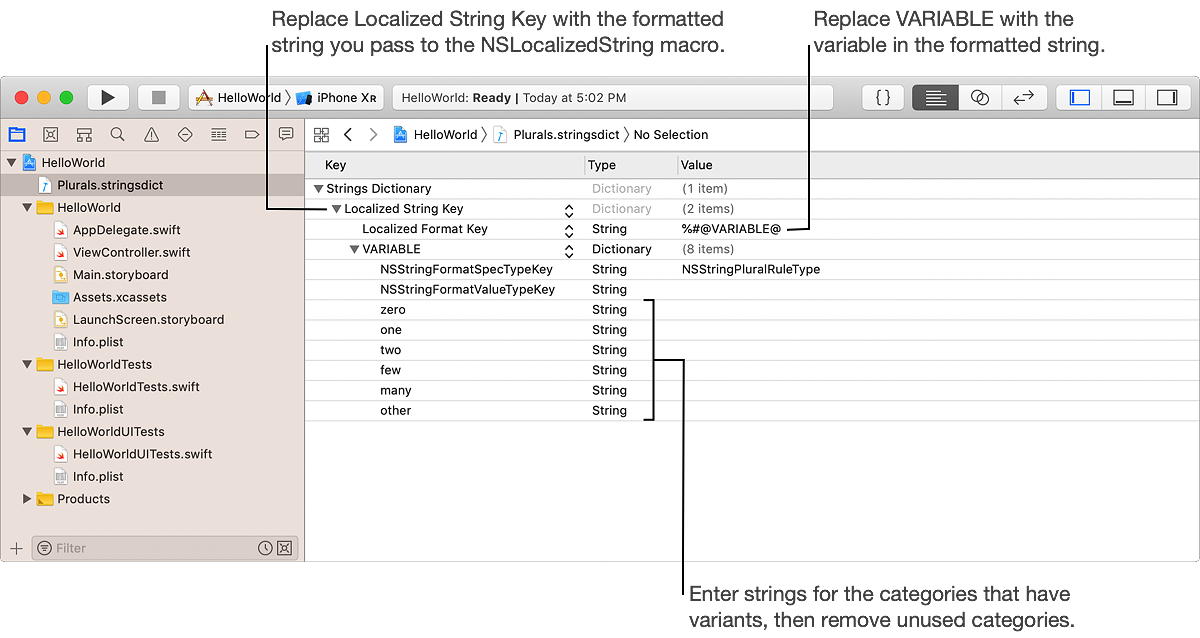Image resolution: width=1200 pixels, height=638 pixels.
Task: Collapse the Strings Dictionary row
Action: (x=318, y=188)
